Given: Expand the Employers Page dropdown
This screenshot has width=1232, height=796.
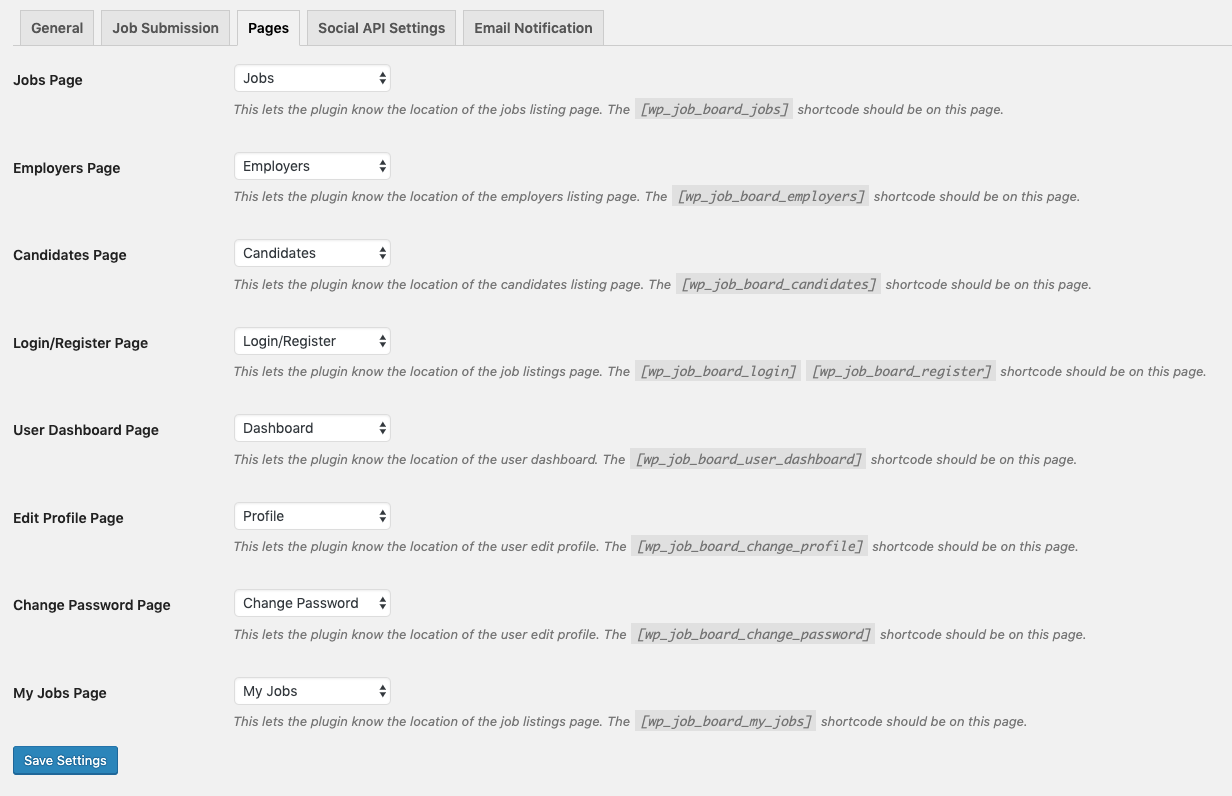Looking at the screenshot, I should 312,166.
